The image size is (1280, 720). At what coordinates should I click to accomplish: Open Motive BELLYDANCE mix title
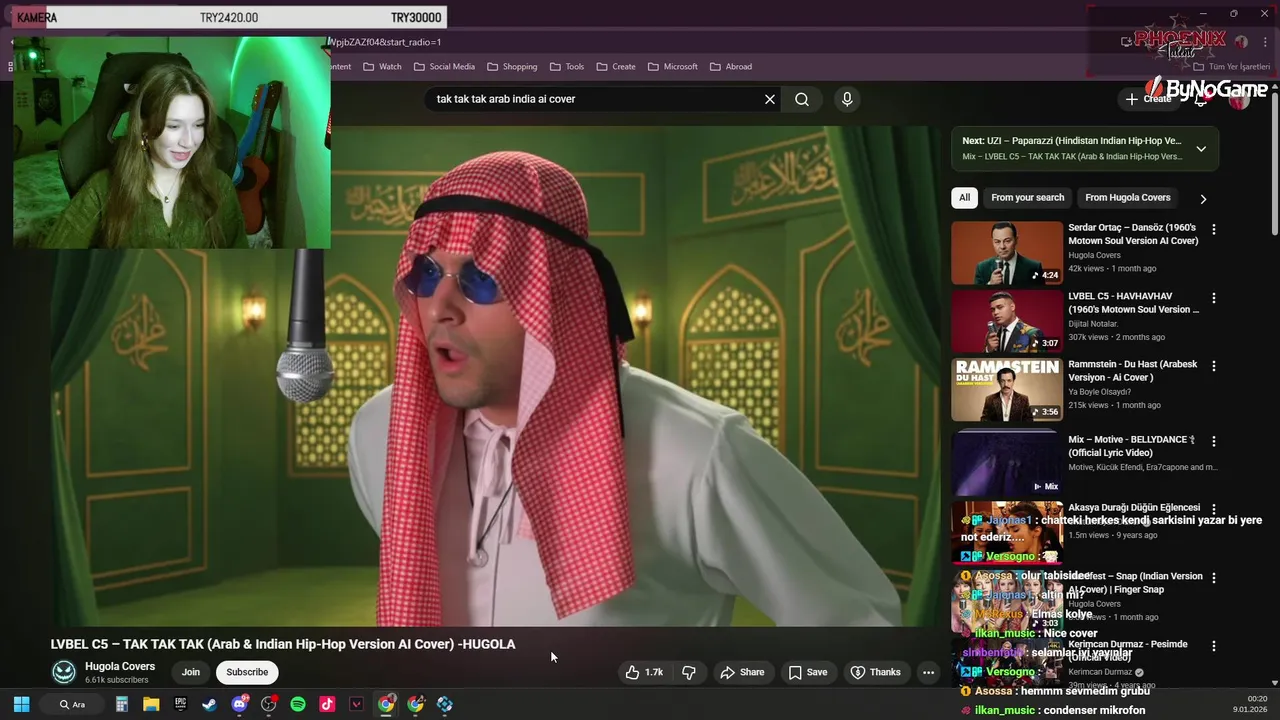[1131, 446]
